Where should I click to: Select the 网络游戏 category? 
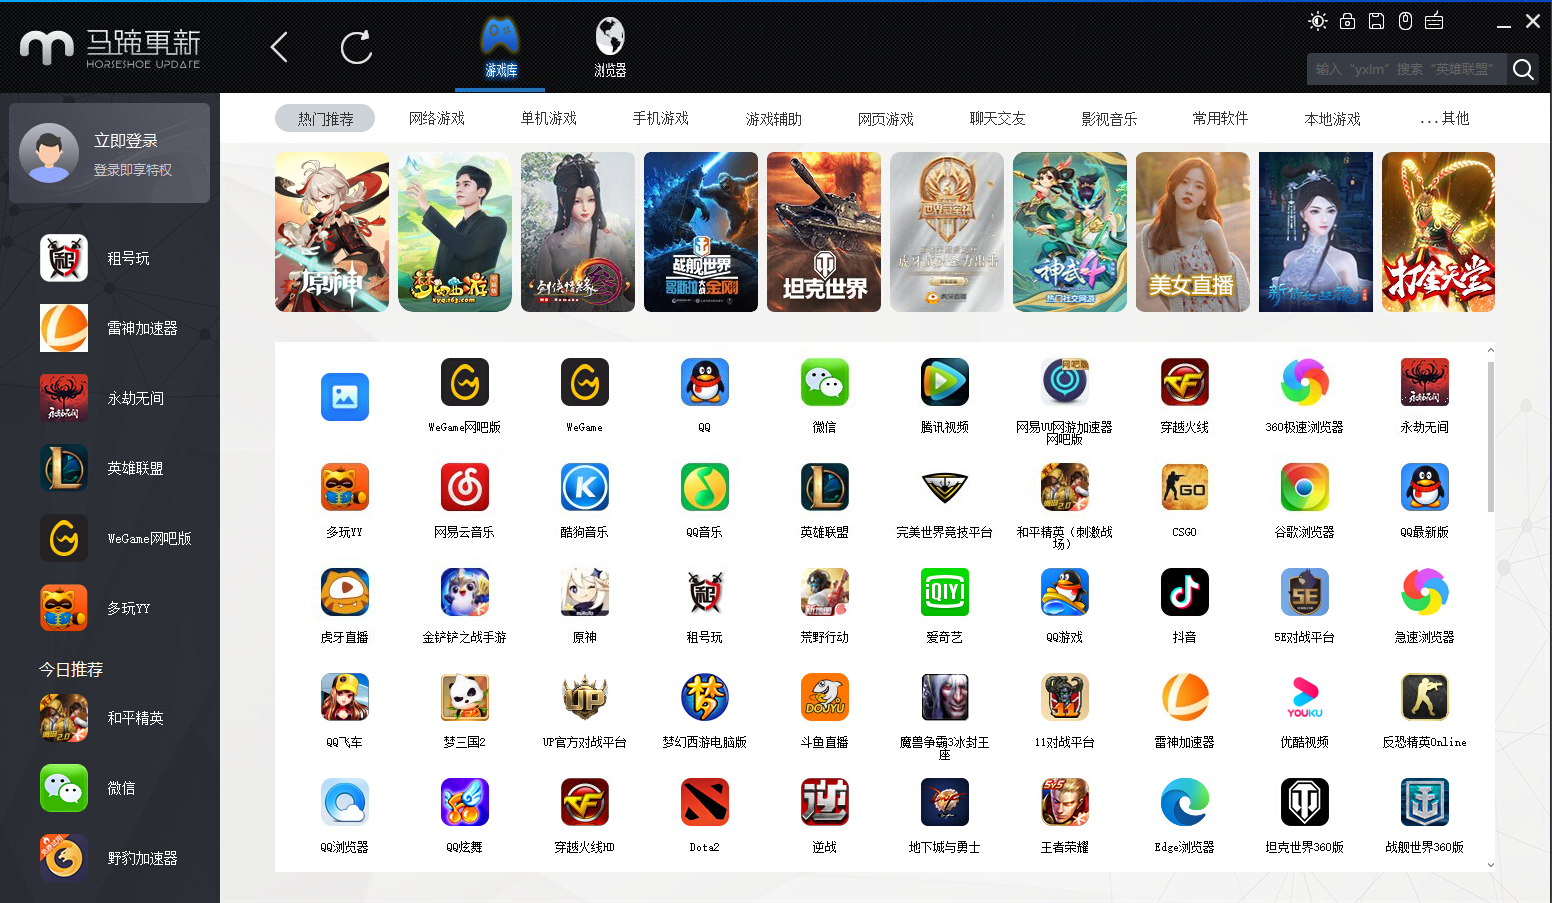click(x=437, y=118)
